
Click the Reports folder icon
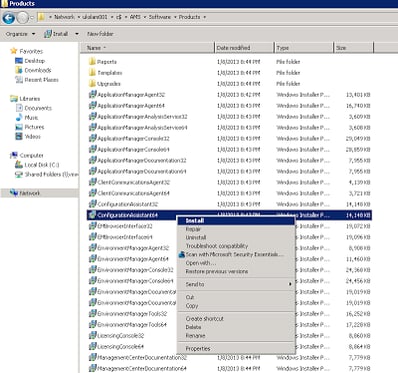point(92,62)
